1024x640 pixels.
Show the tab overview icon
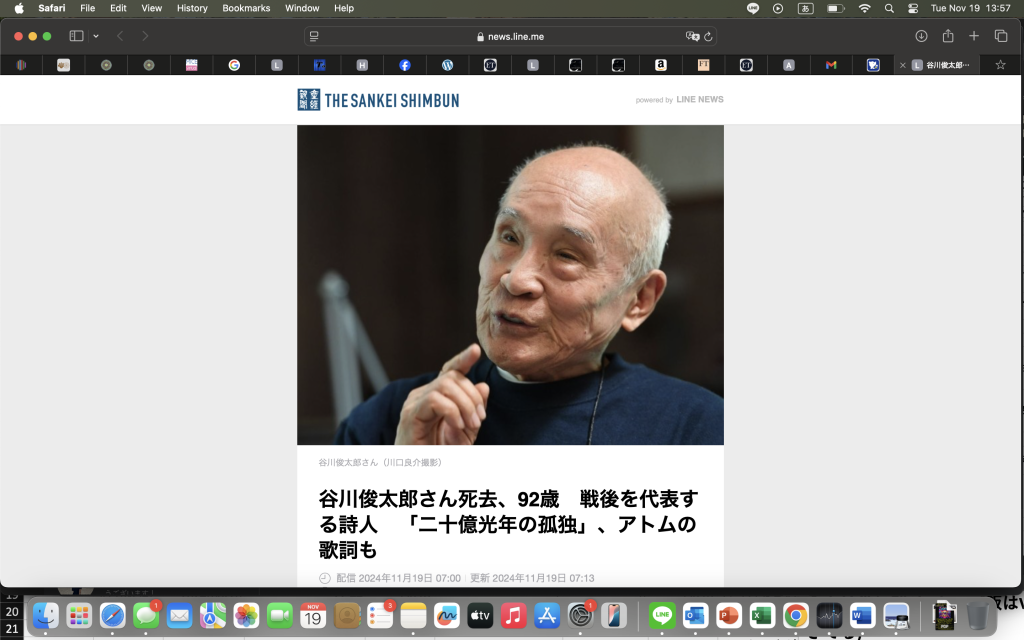[1001, 36]
